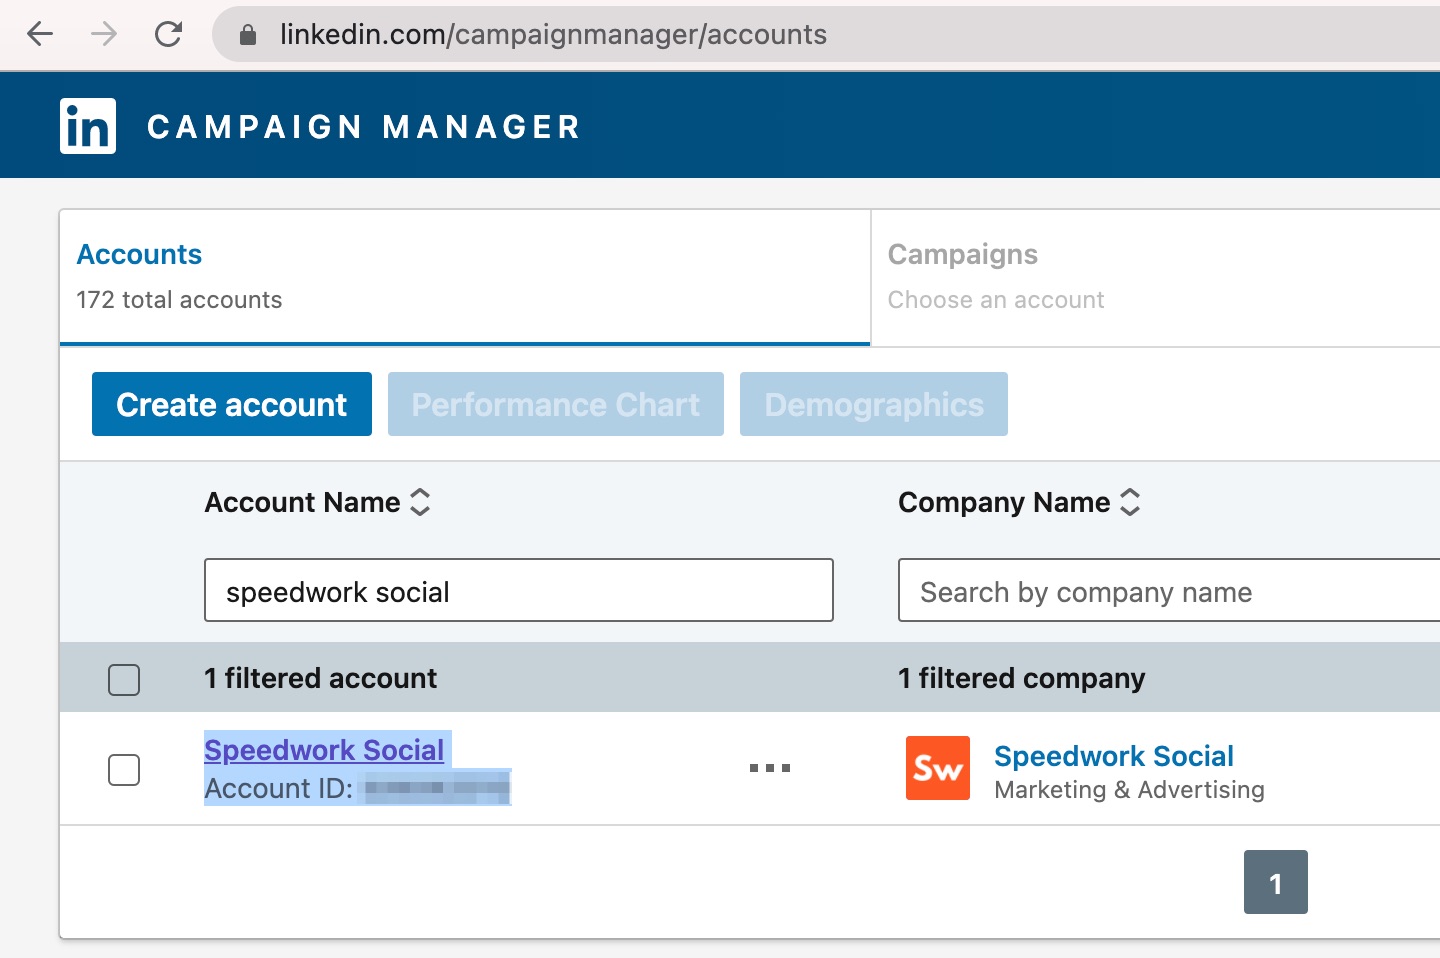Switch to the Campaigns tab

point(1156,278)
